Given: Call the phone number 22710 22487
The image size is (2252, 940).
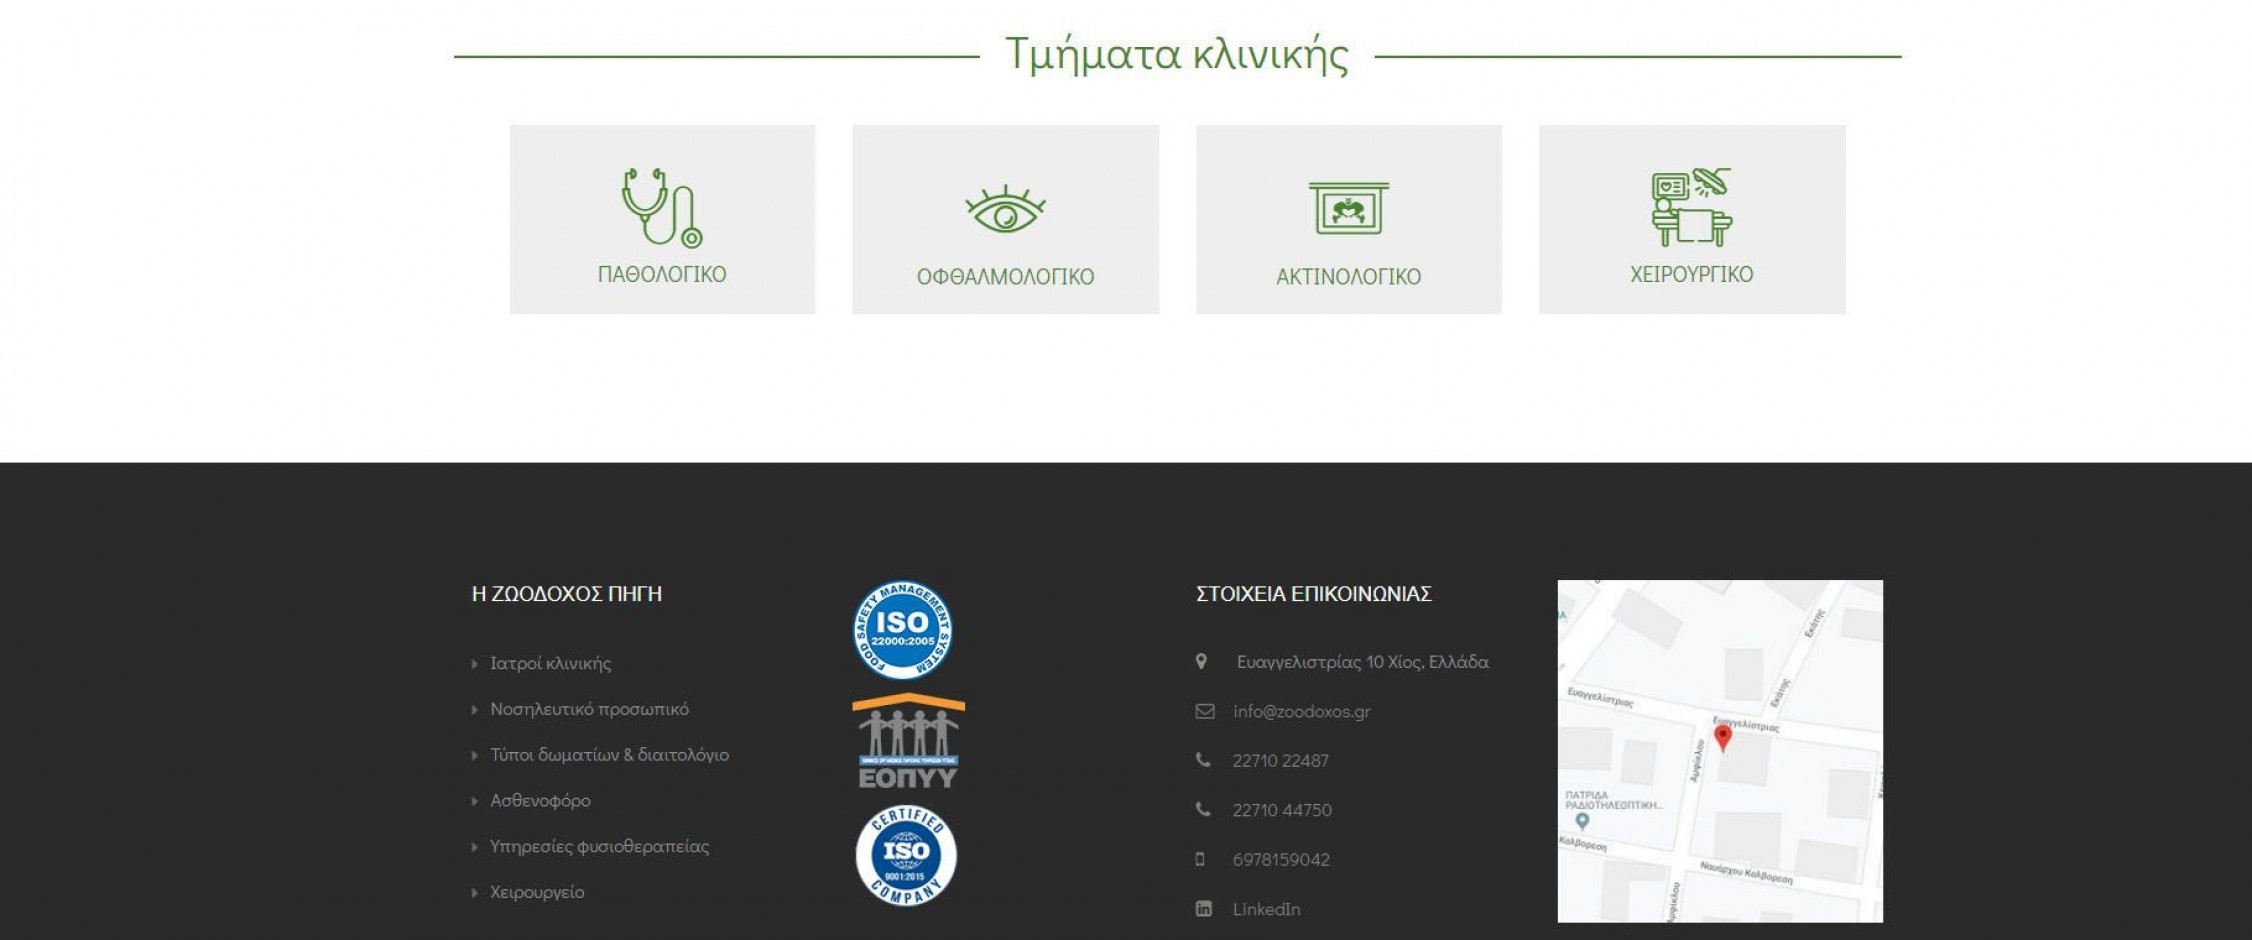Looking at the screenshot, I should (1280, 761).
